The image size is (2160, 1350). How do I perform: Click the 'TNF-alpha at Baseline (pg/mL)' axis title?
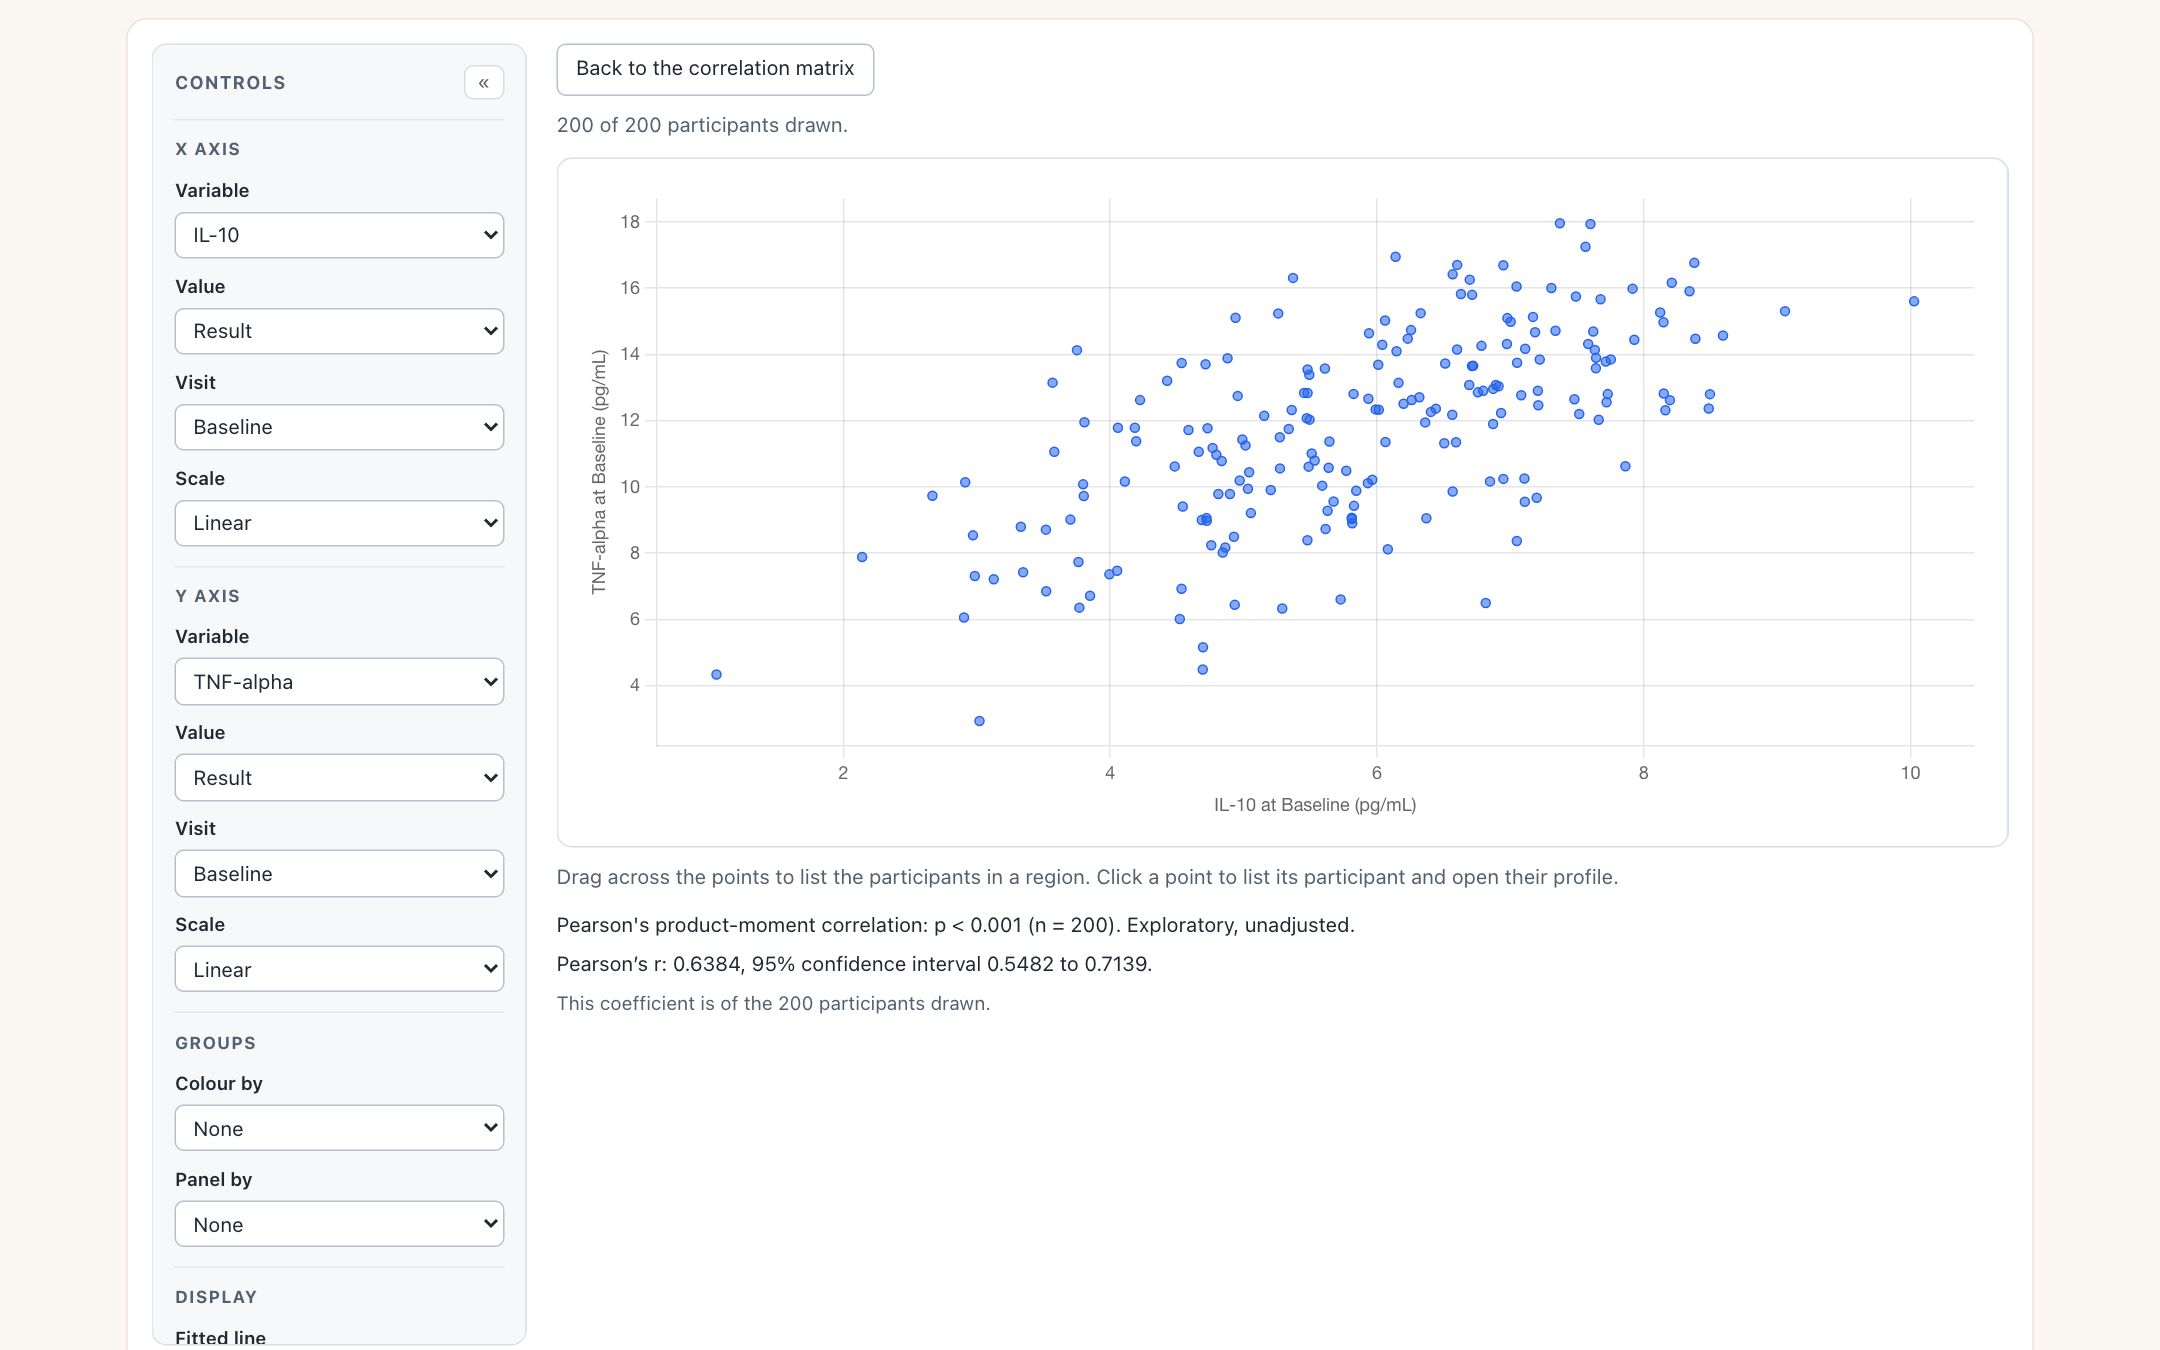pyautogui.click(x=599, y=472)
